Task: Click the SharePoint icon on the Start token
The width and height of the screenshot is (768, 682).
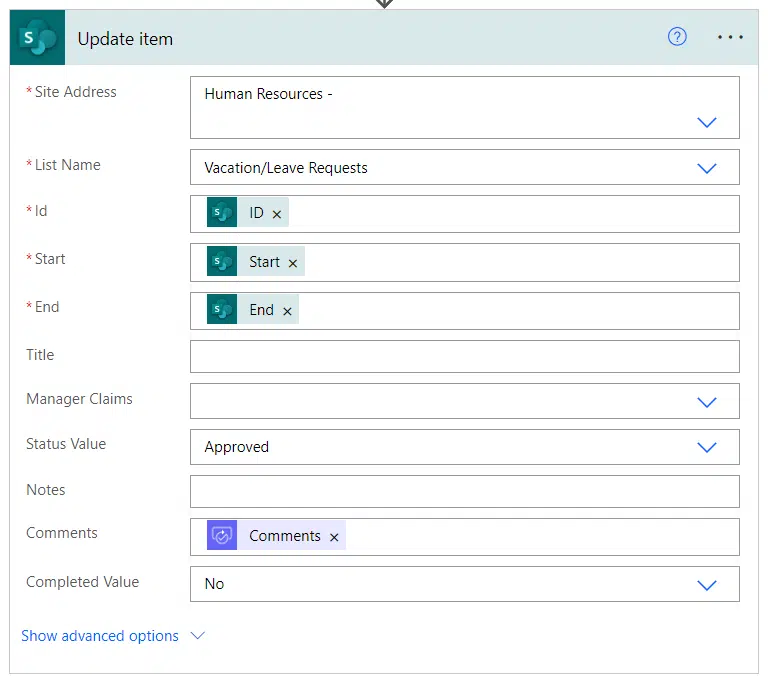Action: (222, 261)
